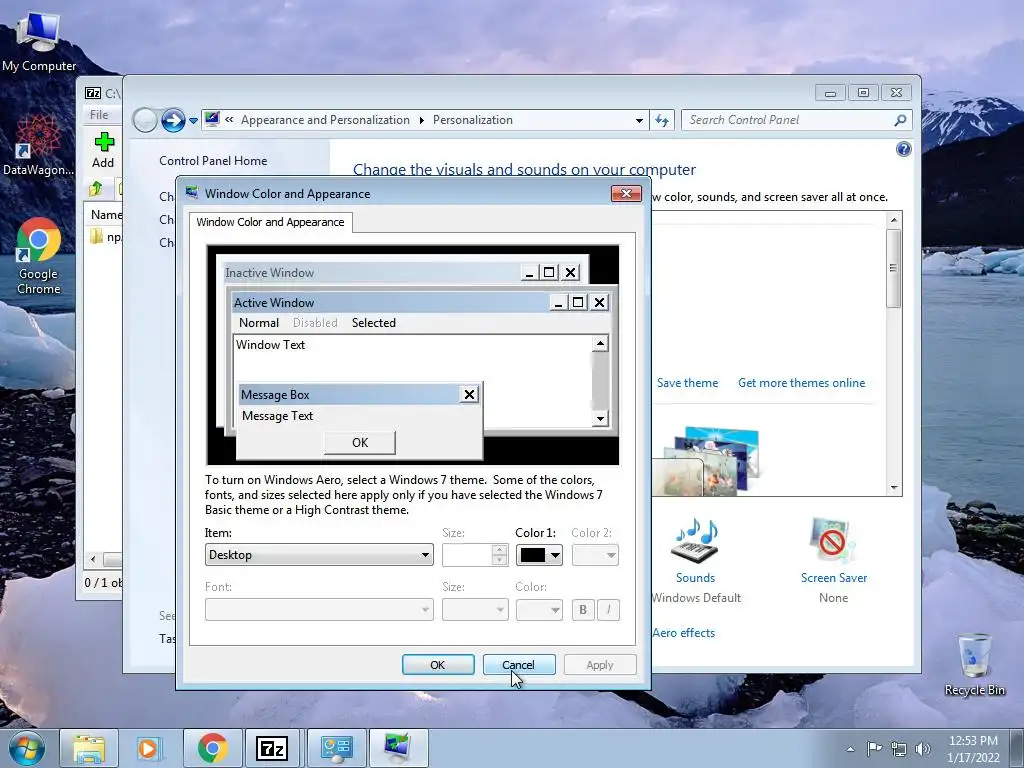The image size is (1024, 768).
Task: Open Control Panel Home link
Action: click(213, 161)
